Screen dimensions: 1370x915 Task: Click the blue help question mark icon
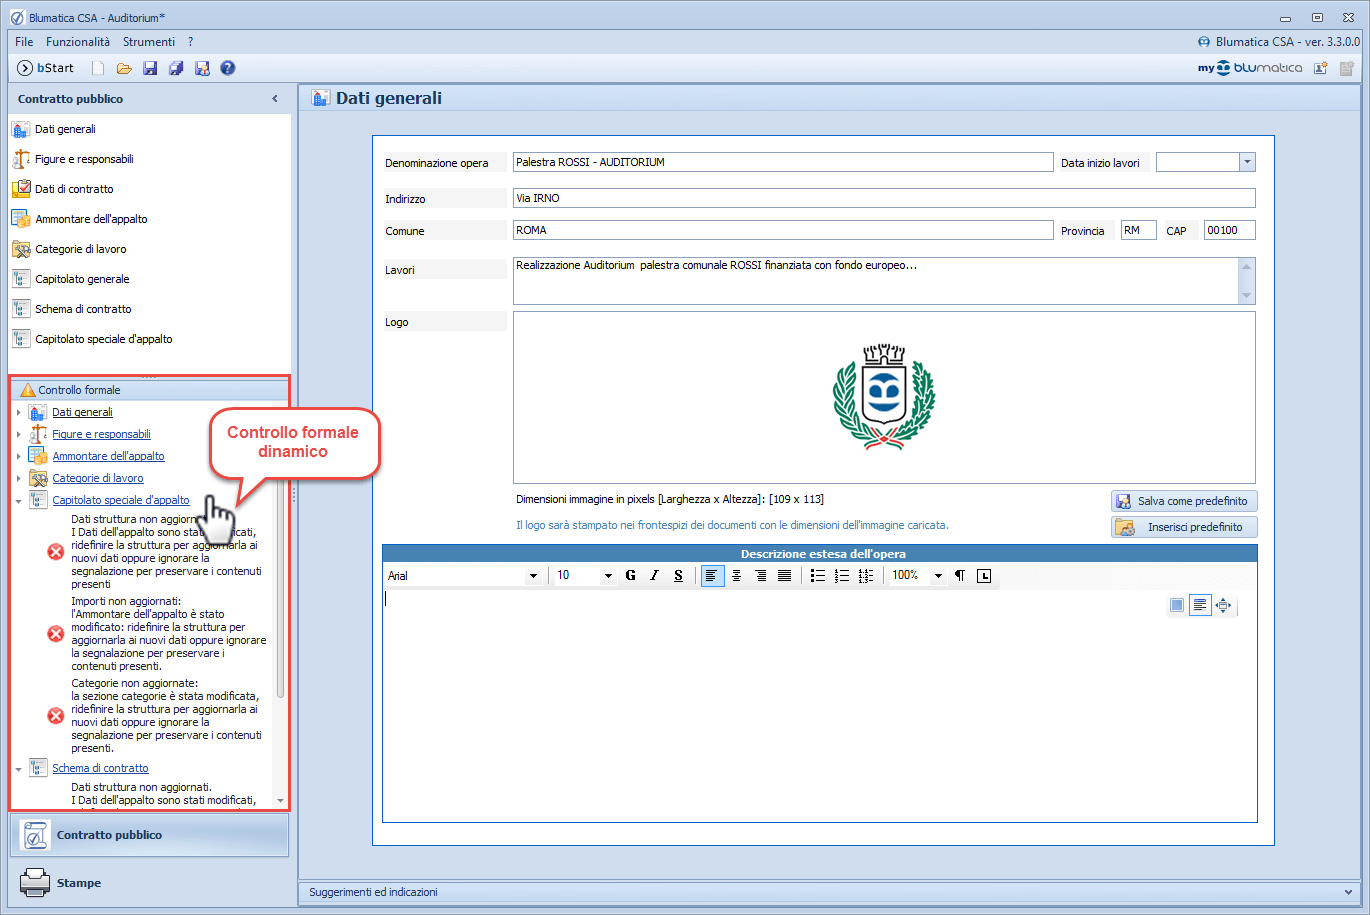click(227, 68)
